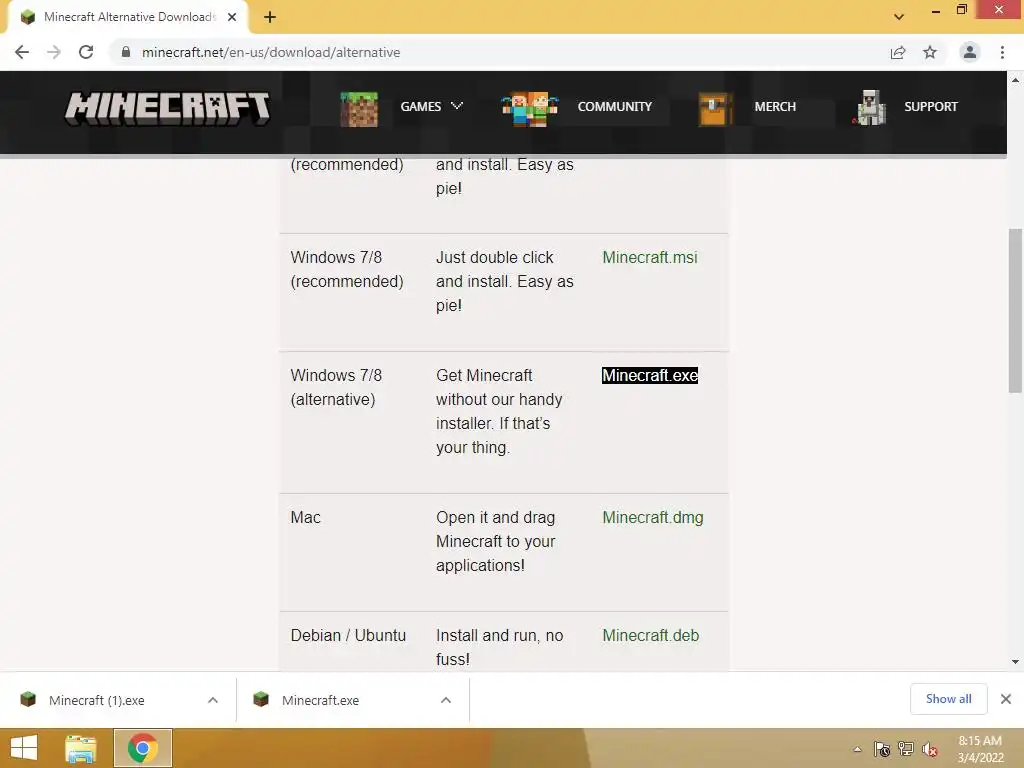Open the Windows Start button
Image resolution: width=1024 pixels, height=768 pixels.
(x=24, y=748)
